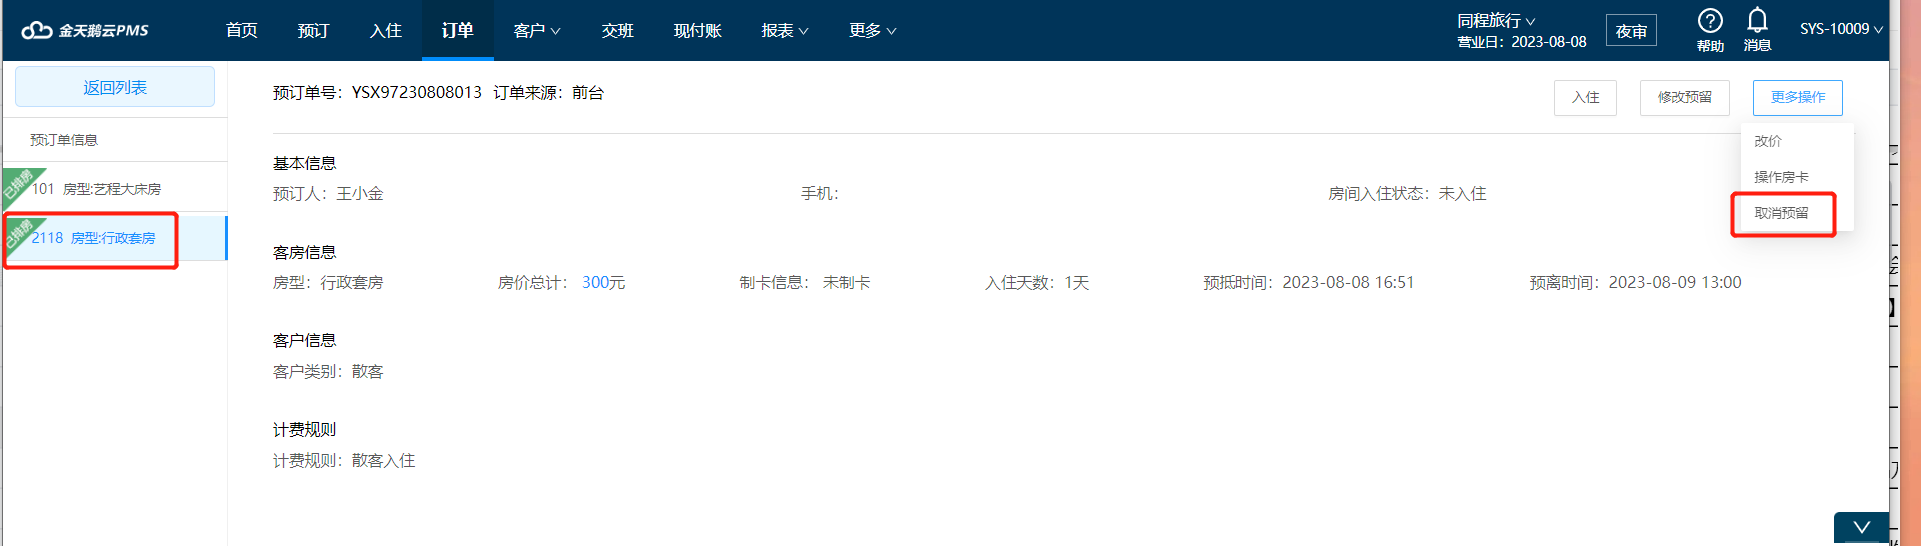Click the 入住天数: 1天 text

coord(1036,283)
